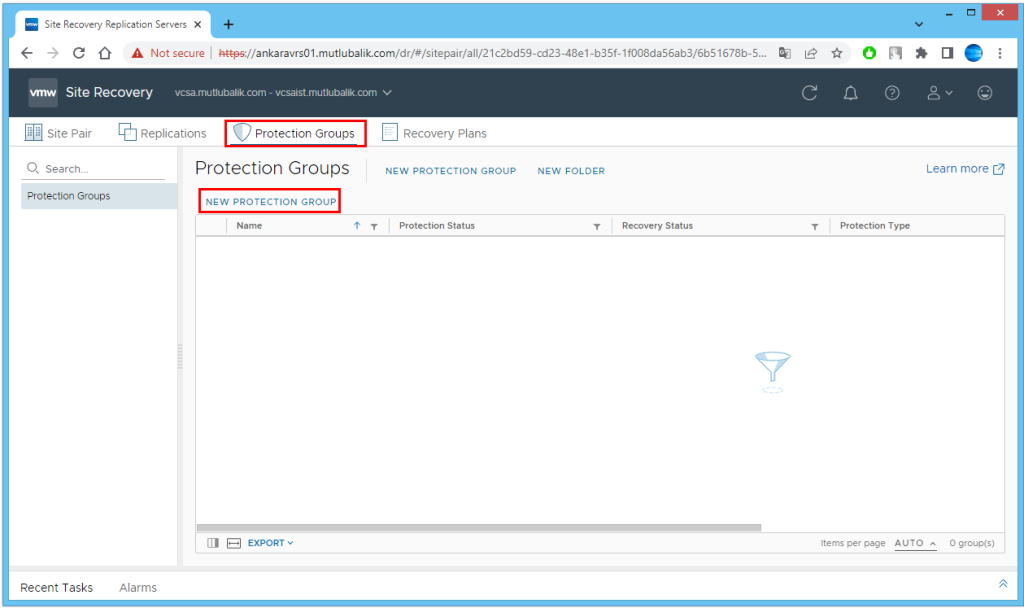Select Protection Groups in the left tree
The width and height of the screenshot is (1024, 608).
click(99, 196)
